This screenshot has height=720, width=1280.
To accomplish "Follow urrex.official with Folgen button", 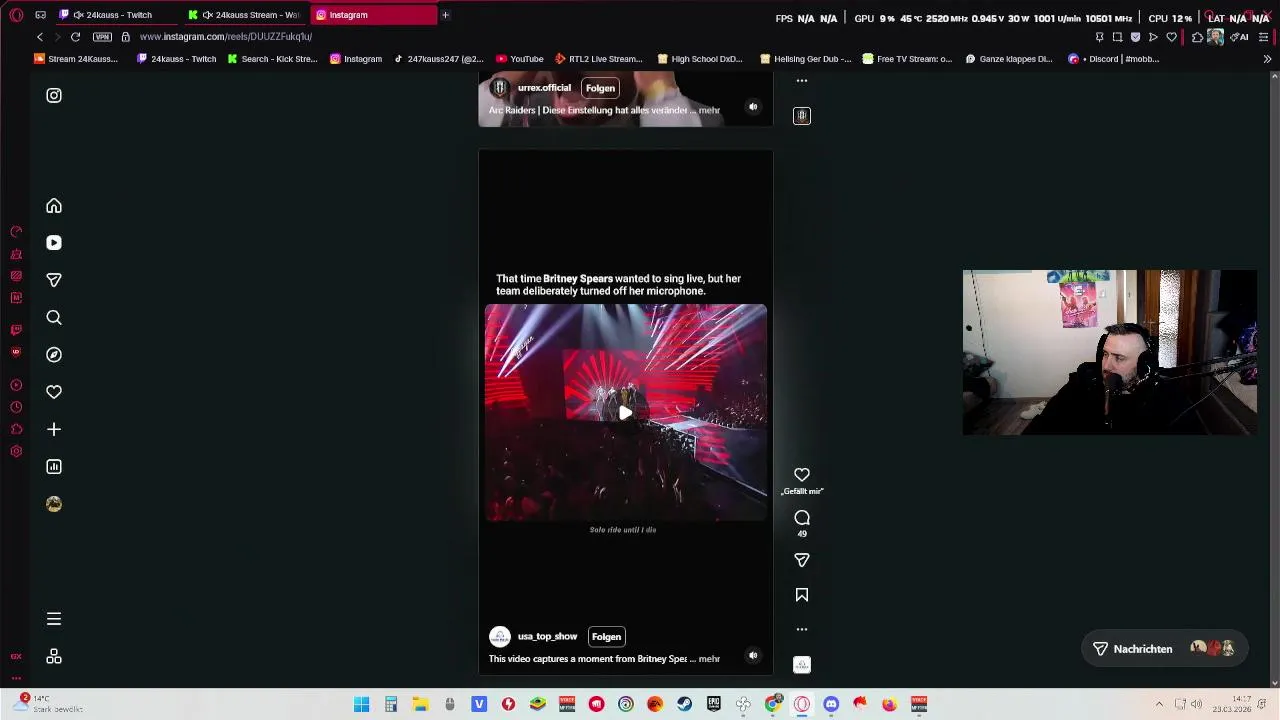I will pyautogui.click(x=600, y=88).
